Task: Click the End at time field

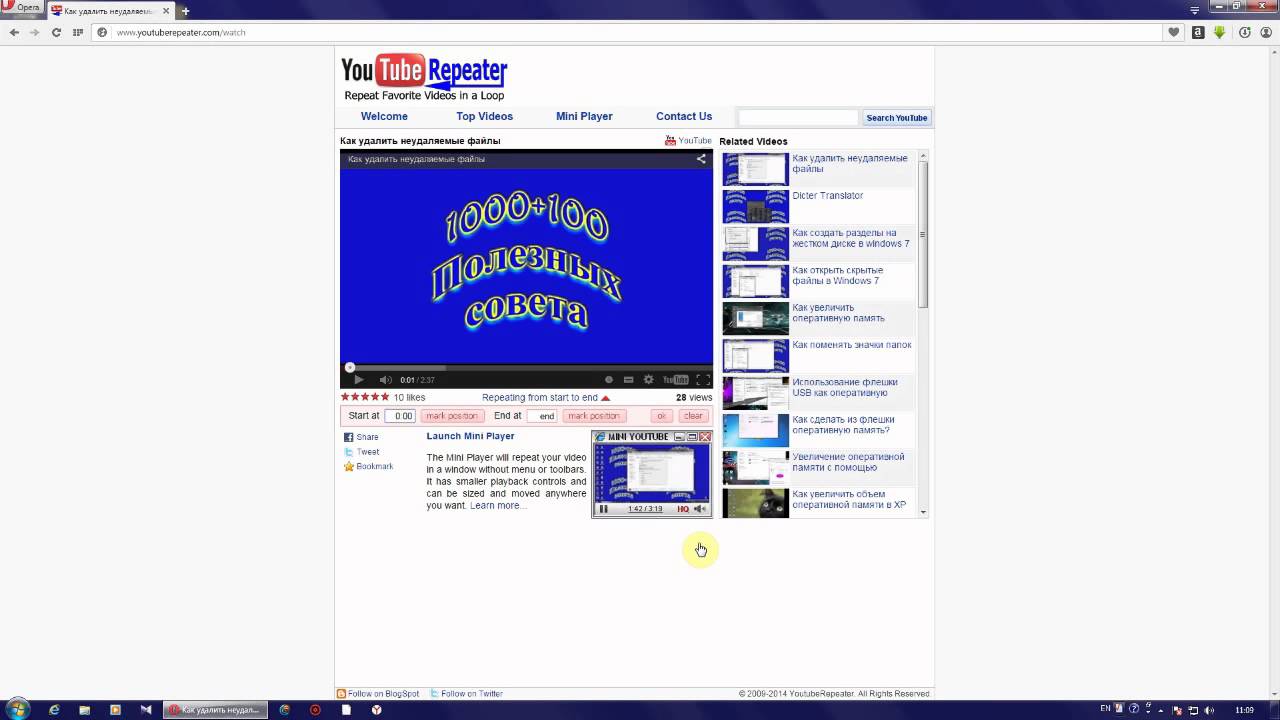Action: click(542, 416)
